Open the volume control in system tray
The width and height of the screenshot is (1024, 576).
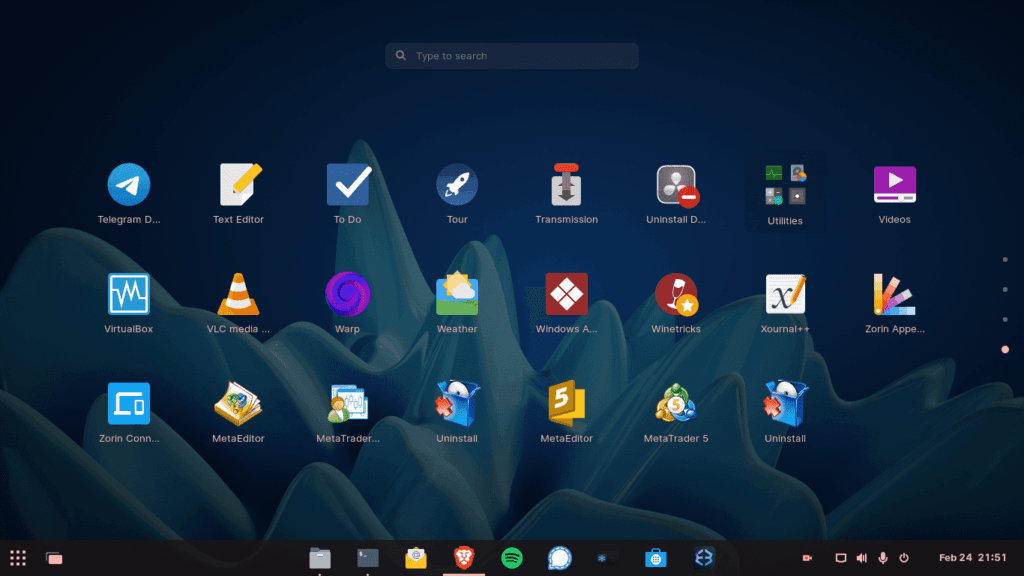[862, 558]
